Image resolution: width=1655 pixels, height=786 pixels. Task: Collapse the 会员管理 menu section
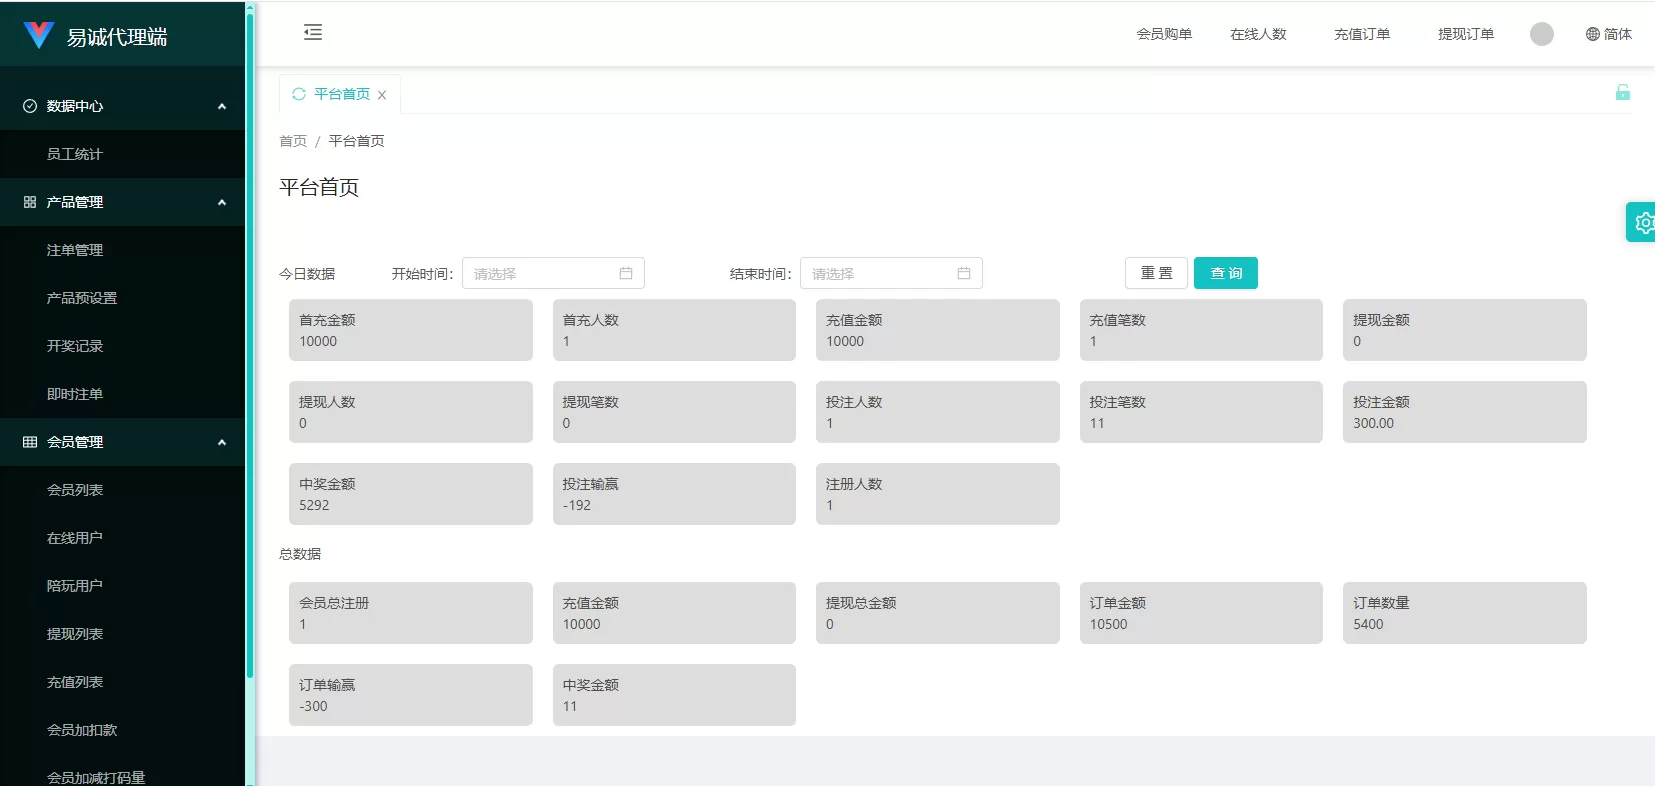pos(222,442)
